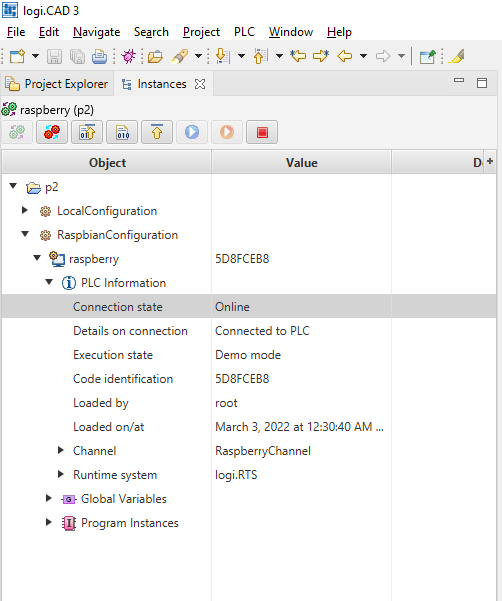Screen dimensions: 502x601
Task: Collapse the raspberry resource node
Action: (37, 258)
